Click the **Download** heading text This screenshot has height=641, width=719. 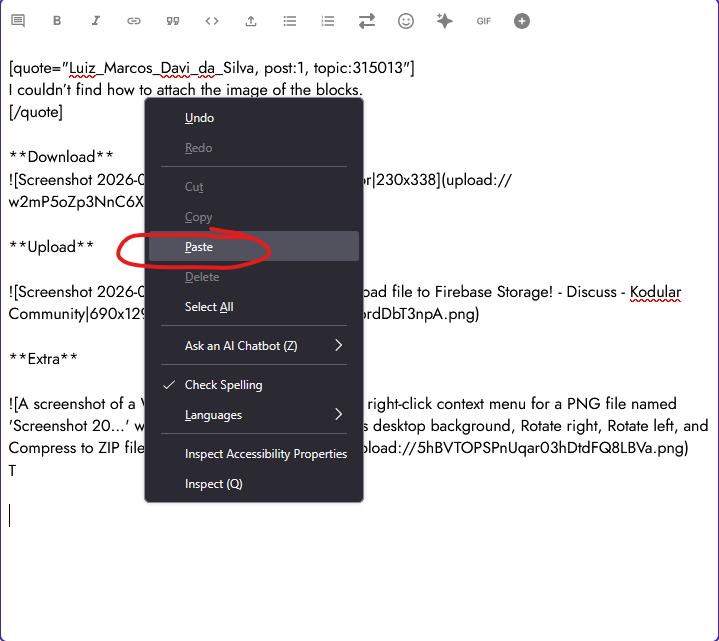coord(61,156)
